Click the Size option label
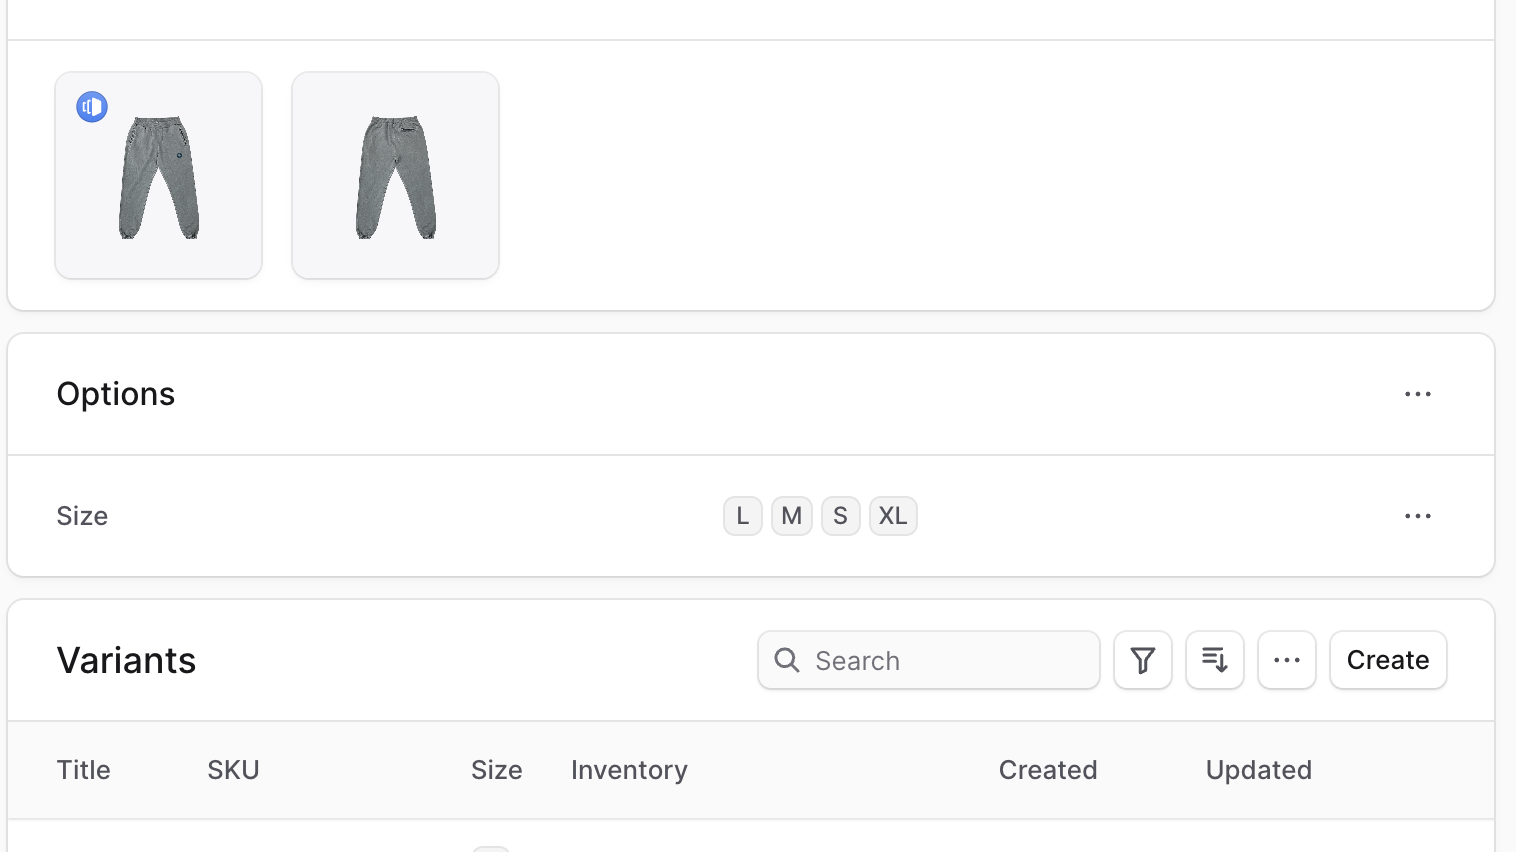This screenshot has height=852, width=1516. tap(82, 516)
